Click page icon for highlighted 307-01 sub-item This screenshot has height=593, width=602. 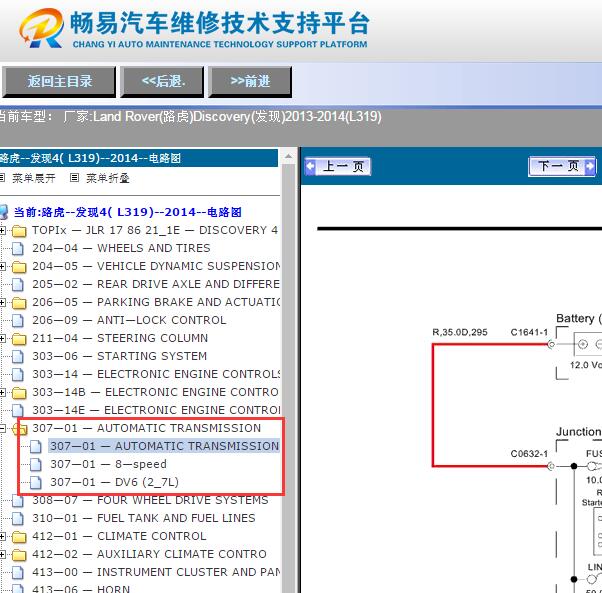[36, 446]
